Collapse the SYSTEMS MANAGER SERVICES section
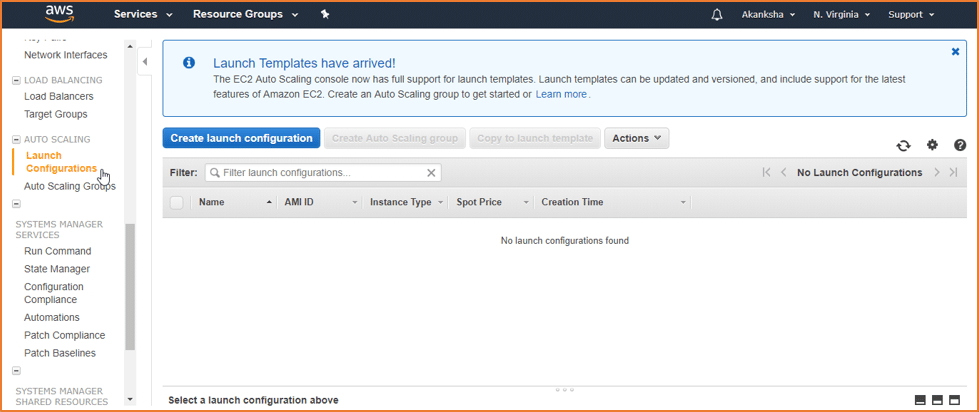 17,204
